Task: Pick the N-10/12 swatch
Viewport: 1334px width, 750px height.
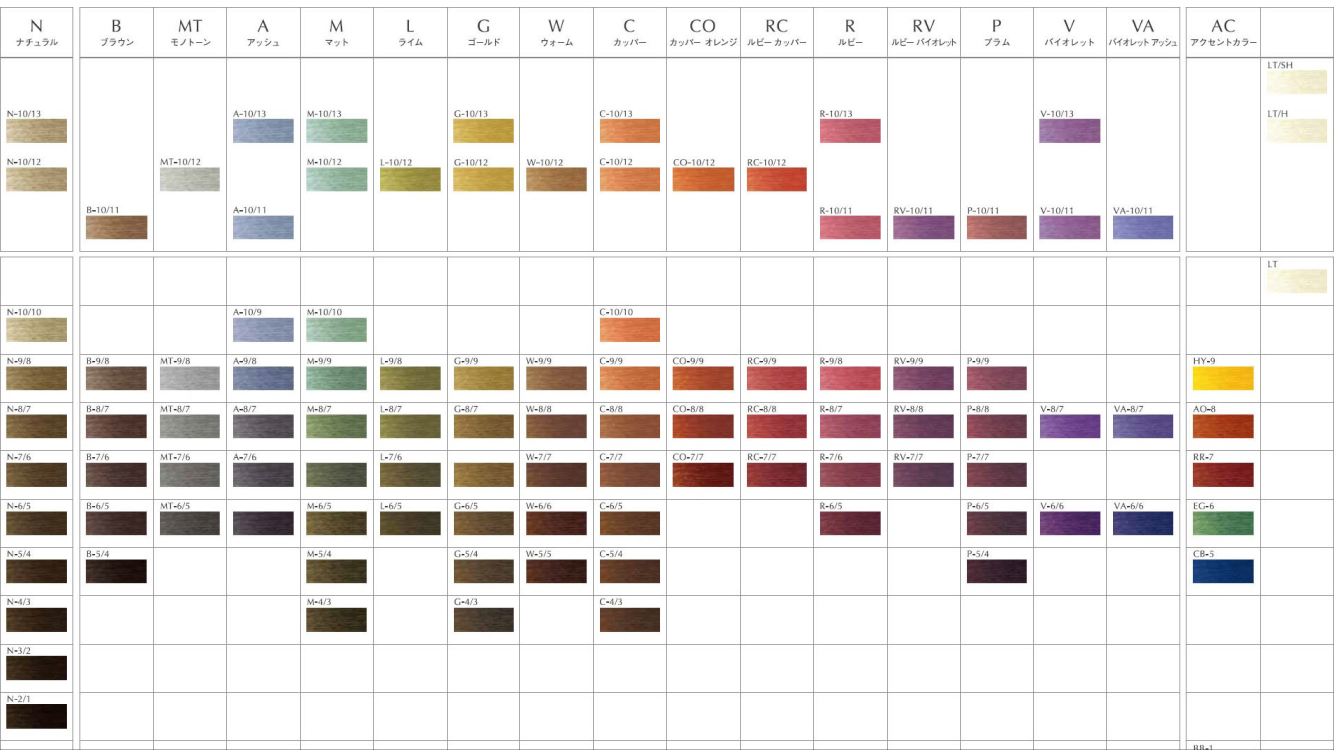Action: point(36,179)
